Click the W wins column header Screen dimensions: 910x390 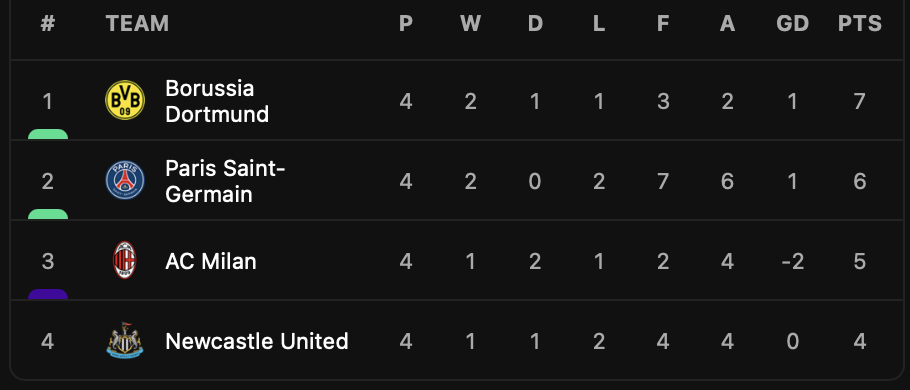471,24
